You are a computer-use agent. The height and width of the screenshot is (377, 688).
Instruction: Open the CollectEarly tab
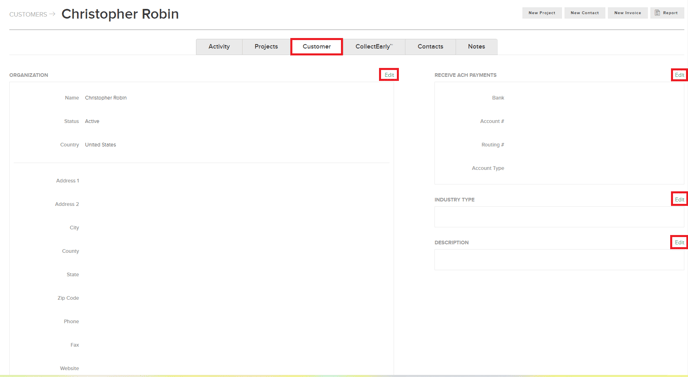tap(374, 47)
